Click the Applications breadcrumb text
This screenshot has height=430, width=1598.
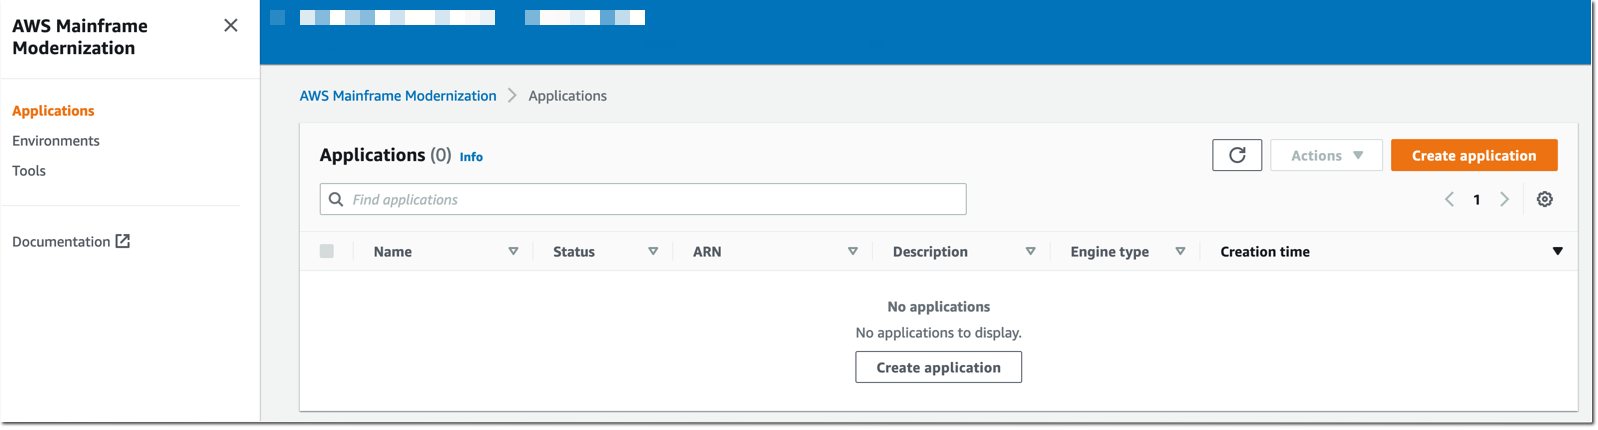pos(567,96)
